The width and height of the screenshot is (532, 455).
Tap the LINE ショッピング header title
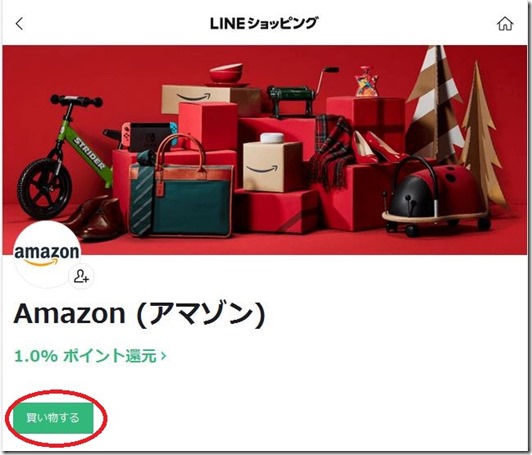[x=264, y=23]
